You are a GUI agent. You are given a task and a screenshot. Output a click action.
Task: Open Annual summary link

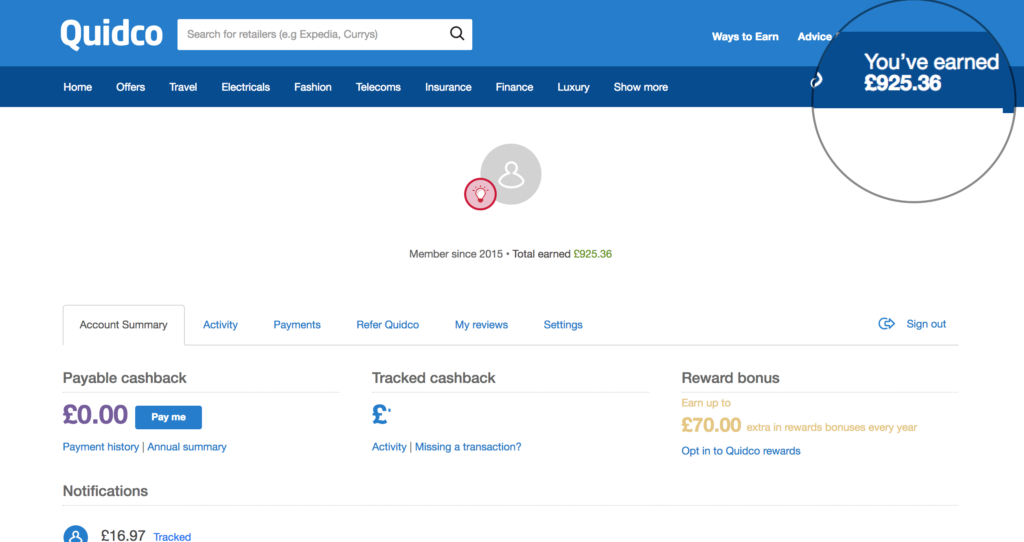(187, 447)
